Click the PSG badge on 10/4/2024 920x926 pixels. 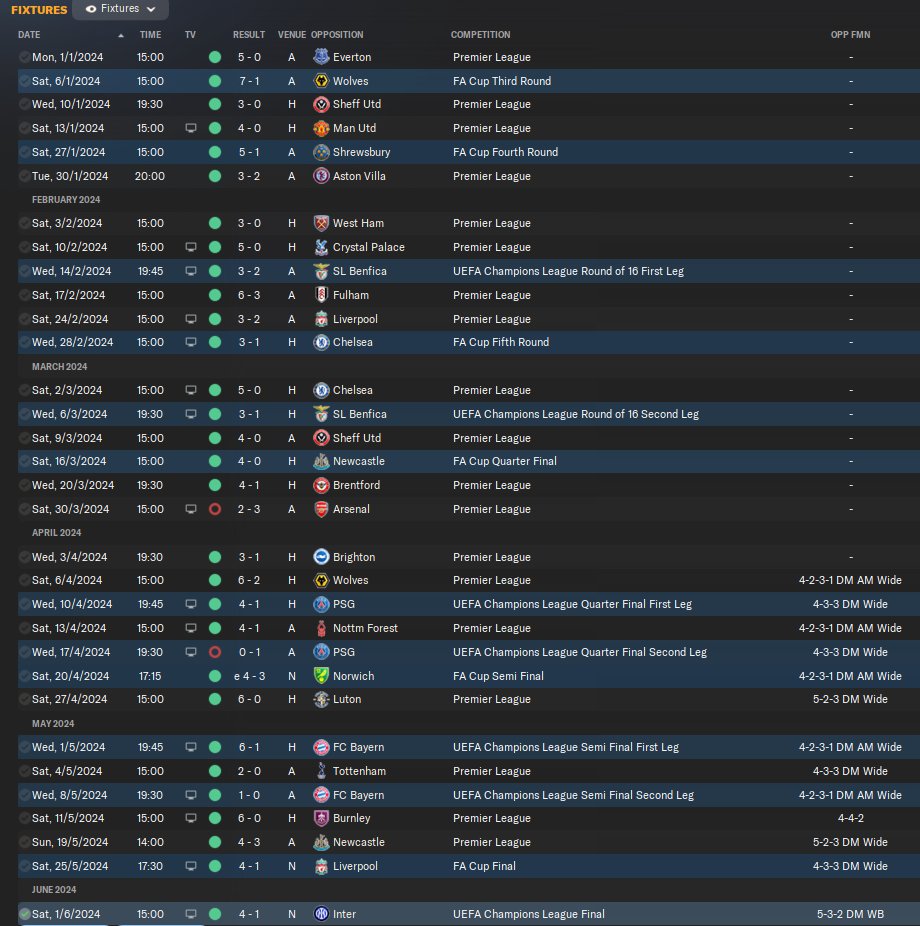click(321, 604)
